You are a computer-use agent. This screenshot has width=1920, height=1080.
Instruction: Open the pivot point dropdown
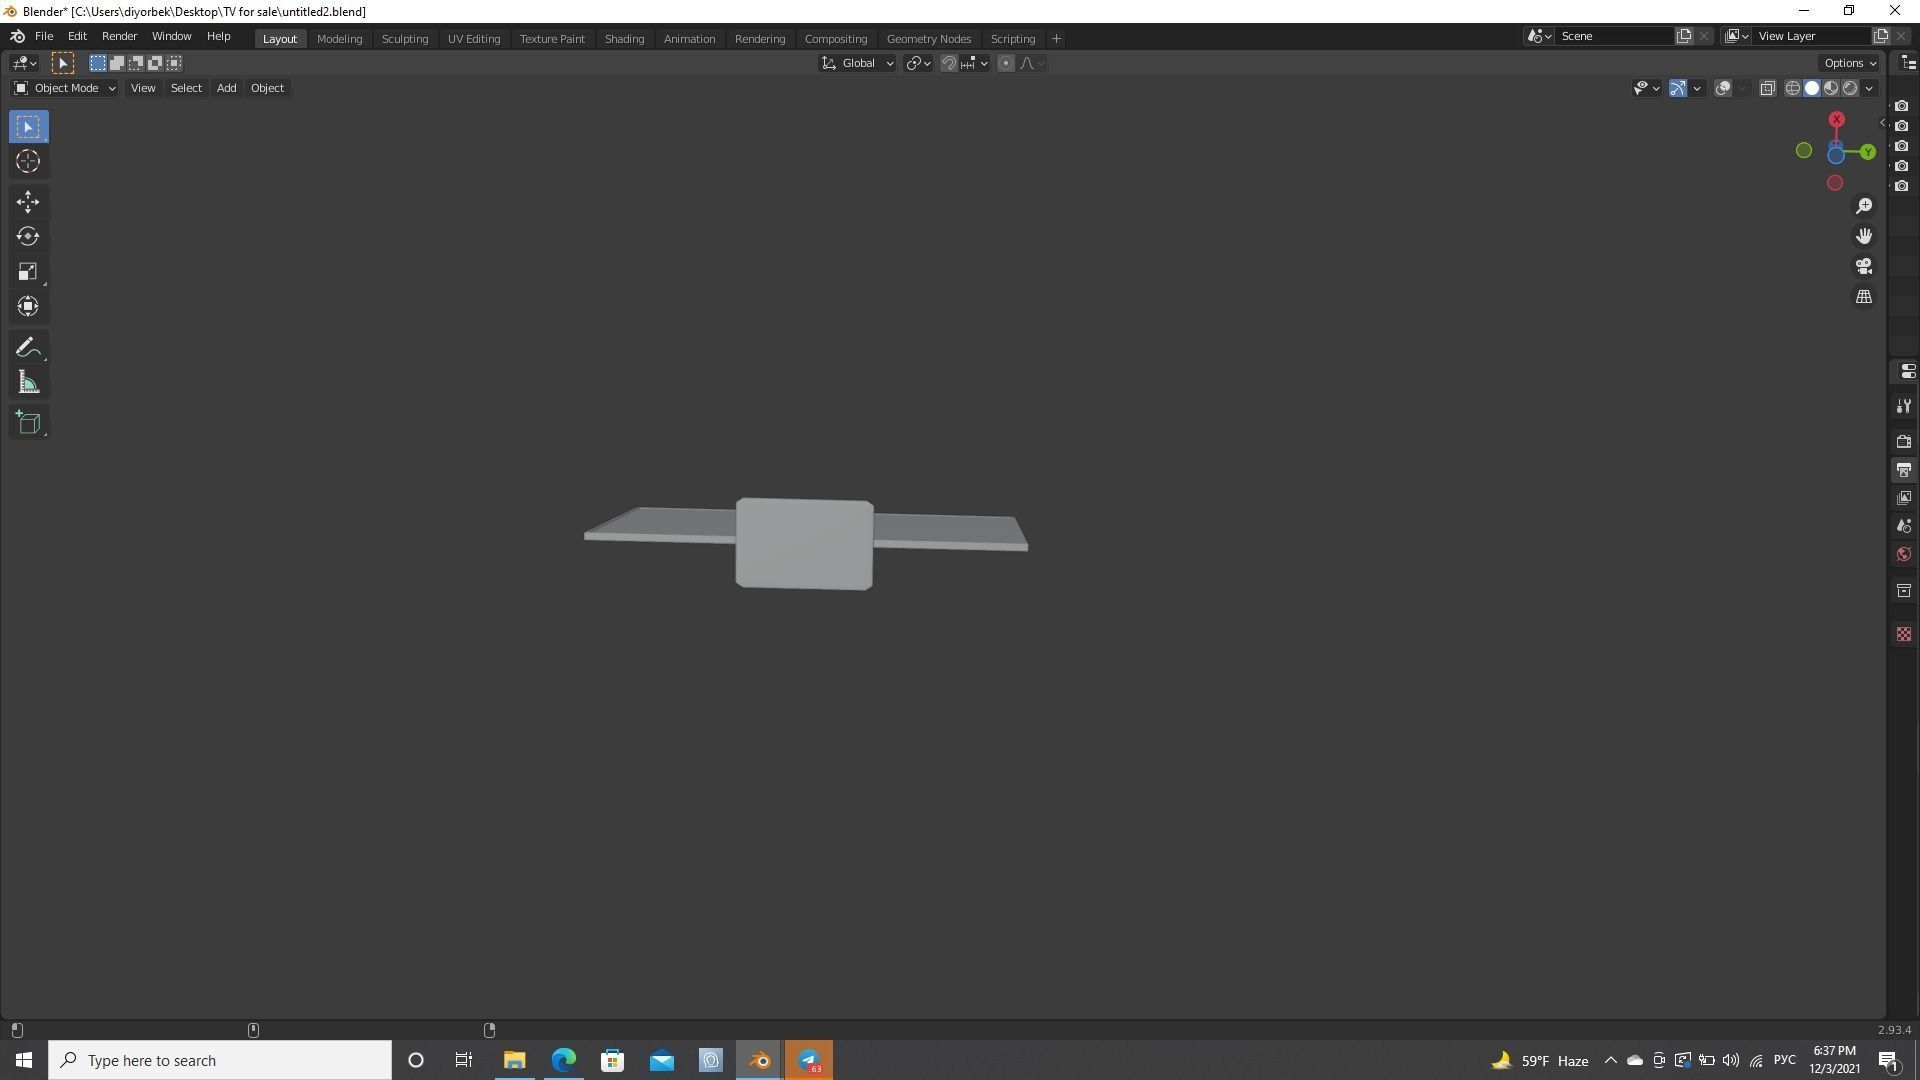918,63
